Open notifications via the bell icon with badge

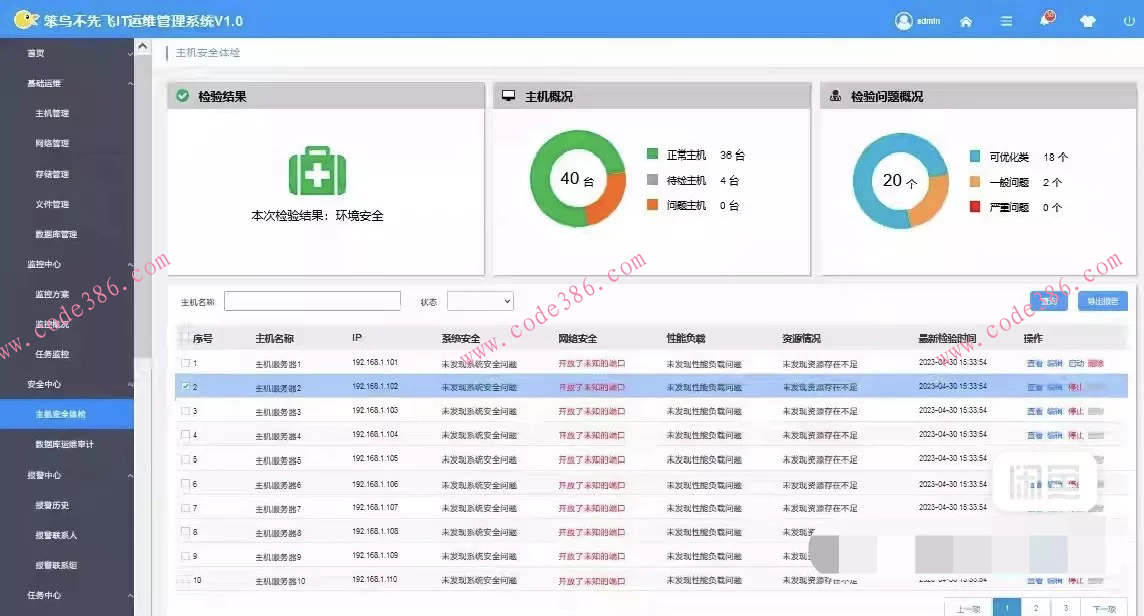pos(1046,20)
